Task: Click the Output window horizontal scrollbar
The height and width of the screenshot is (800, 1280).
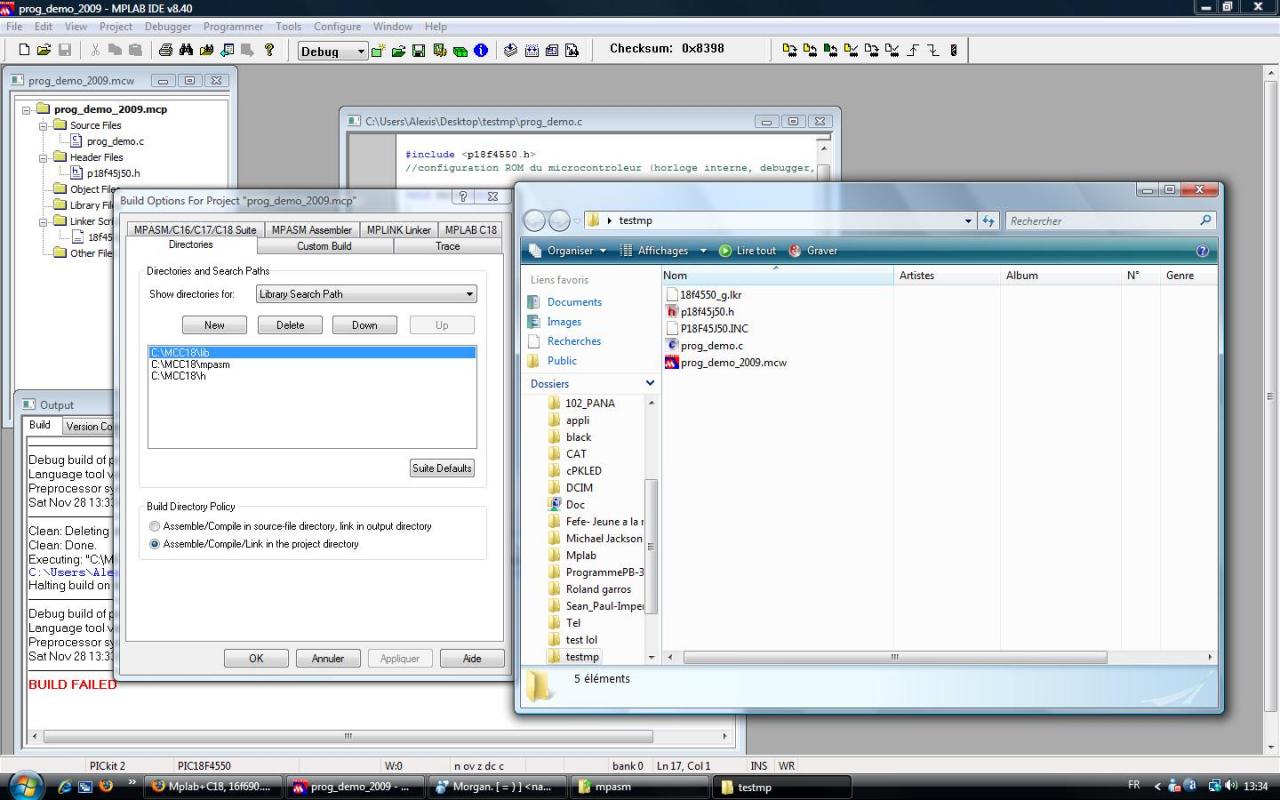Action: point(348,737)
